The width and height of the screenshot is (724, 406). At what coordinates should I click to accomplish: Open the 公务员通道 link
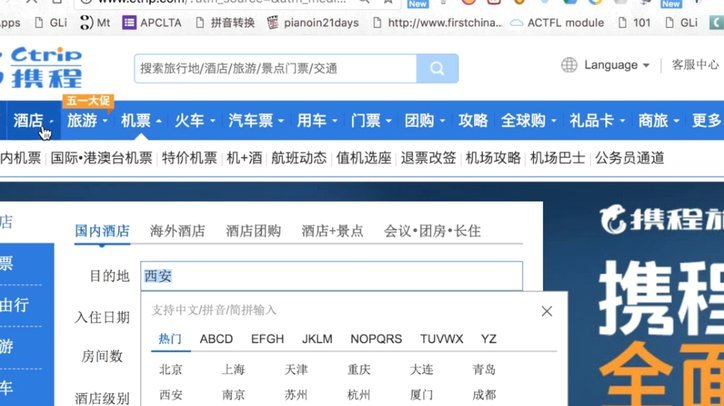(629, 158)
